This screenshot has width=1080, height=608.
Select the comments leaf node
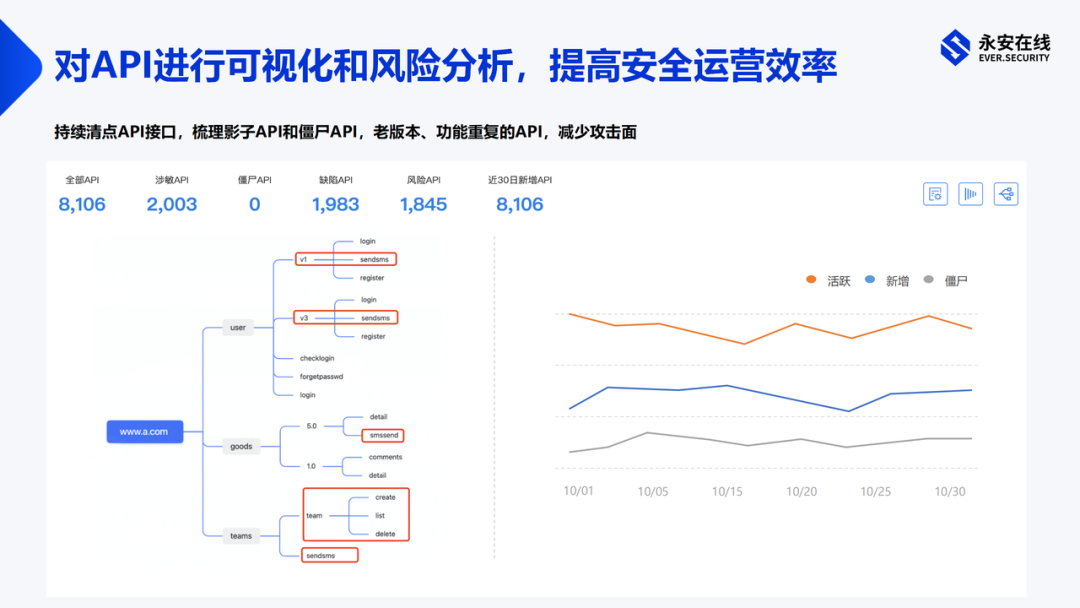coord(385,457)
